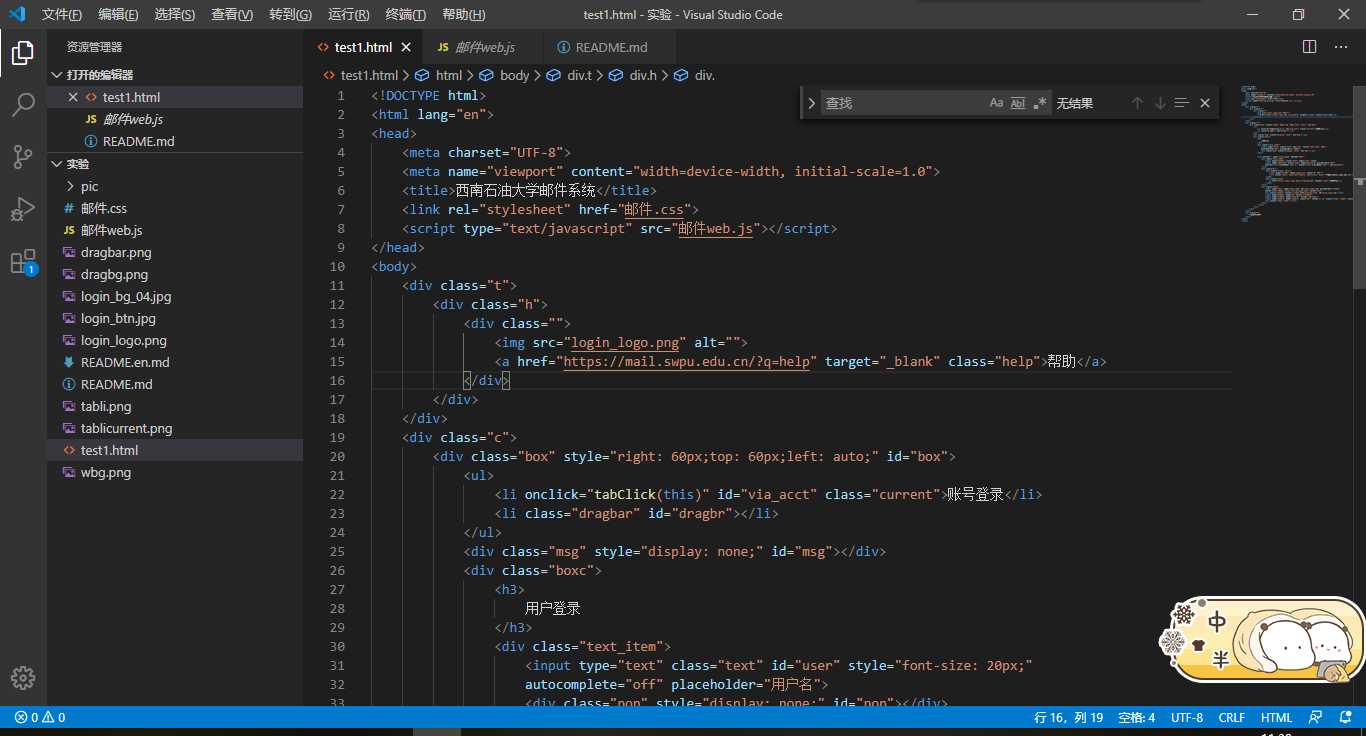Viewport: 1366px width, 736px height.
Task: Open tabli.png in file tree
Action: (175, 406)
